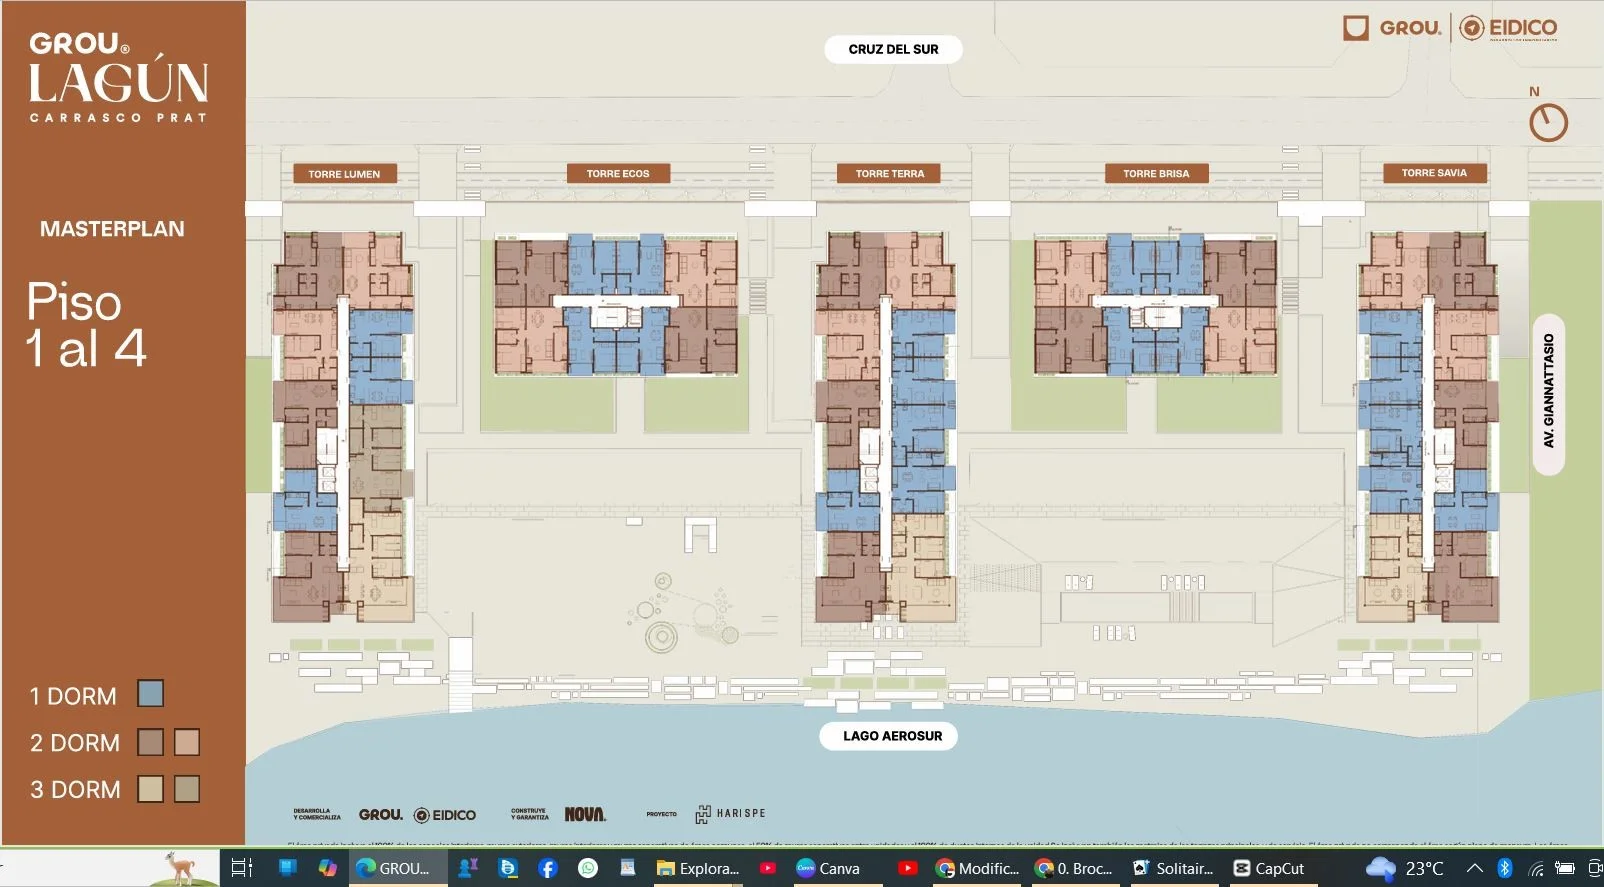Open WhatsApp from the taskbar
Viewport: 1604px width, 887px height.
pos(588,868)
